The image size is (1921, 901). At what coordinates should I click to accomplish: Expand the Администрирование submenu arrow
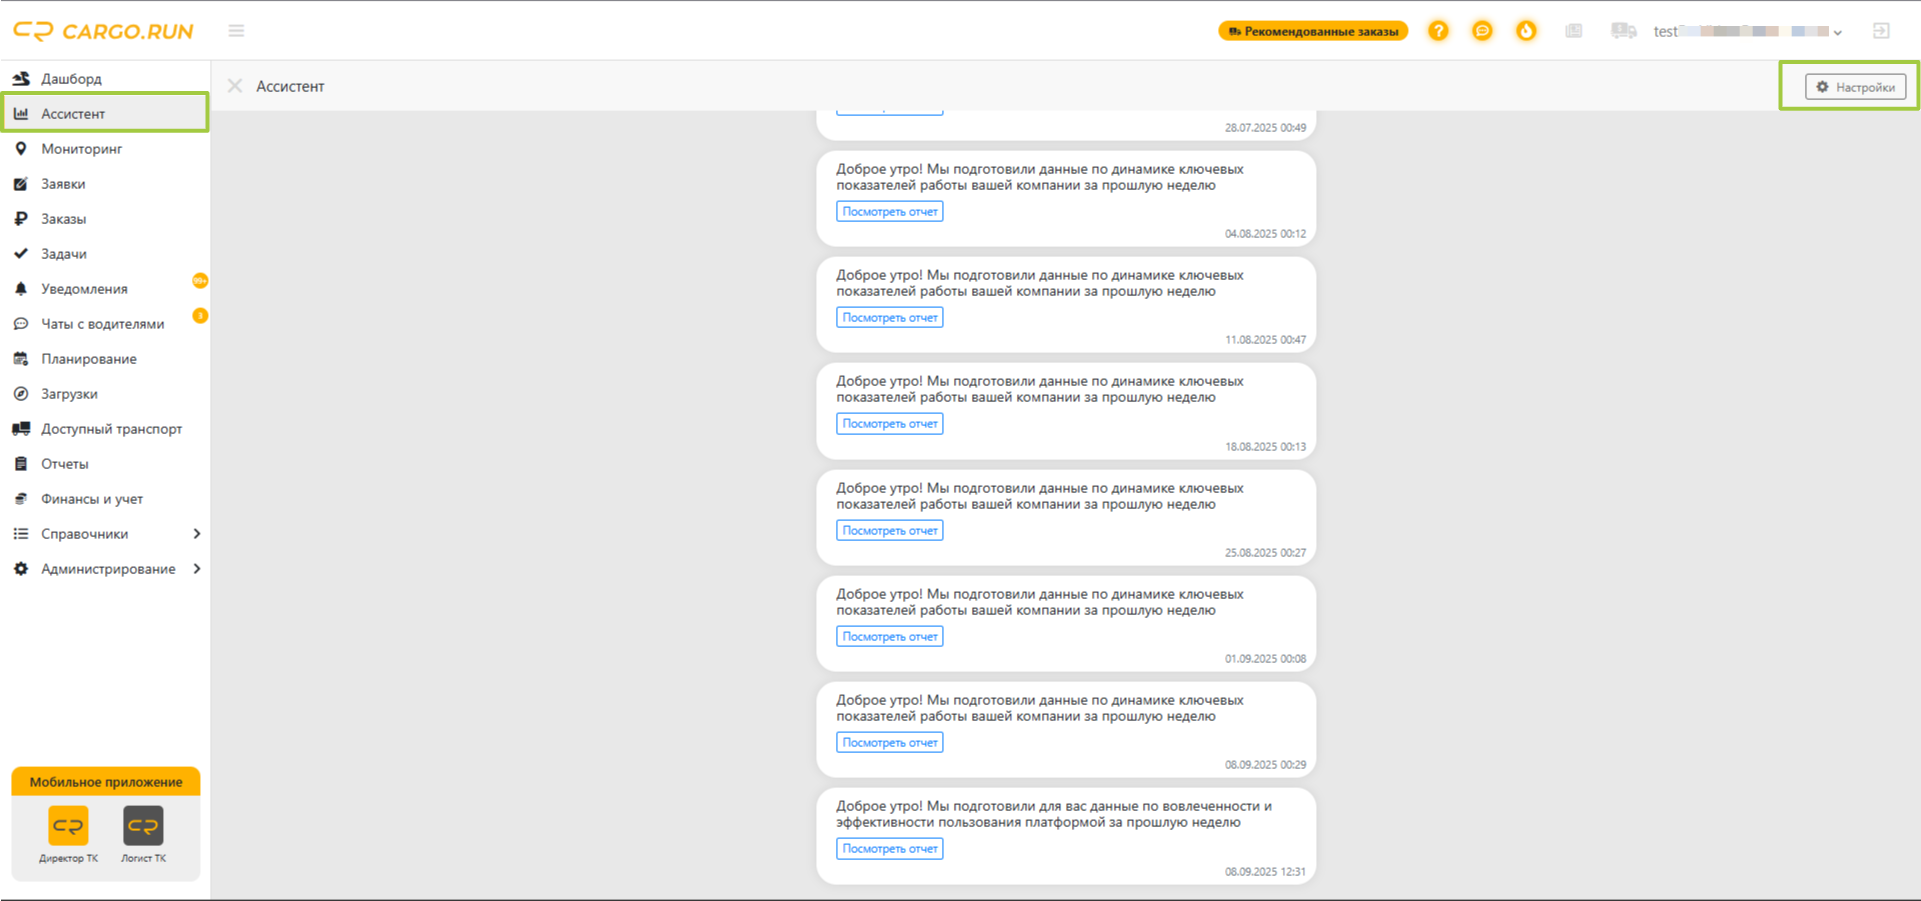(x=197, y=569)
